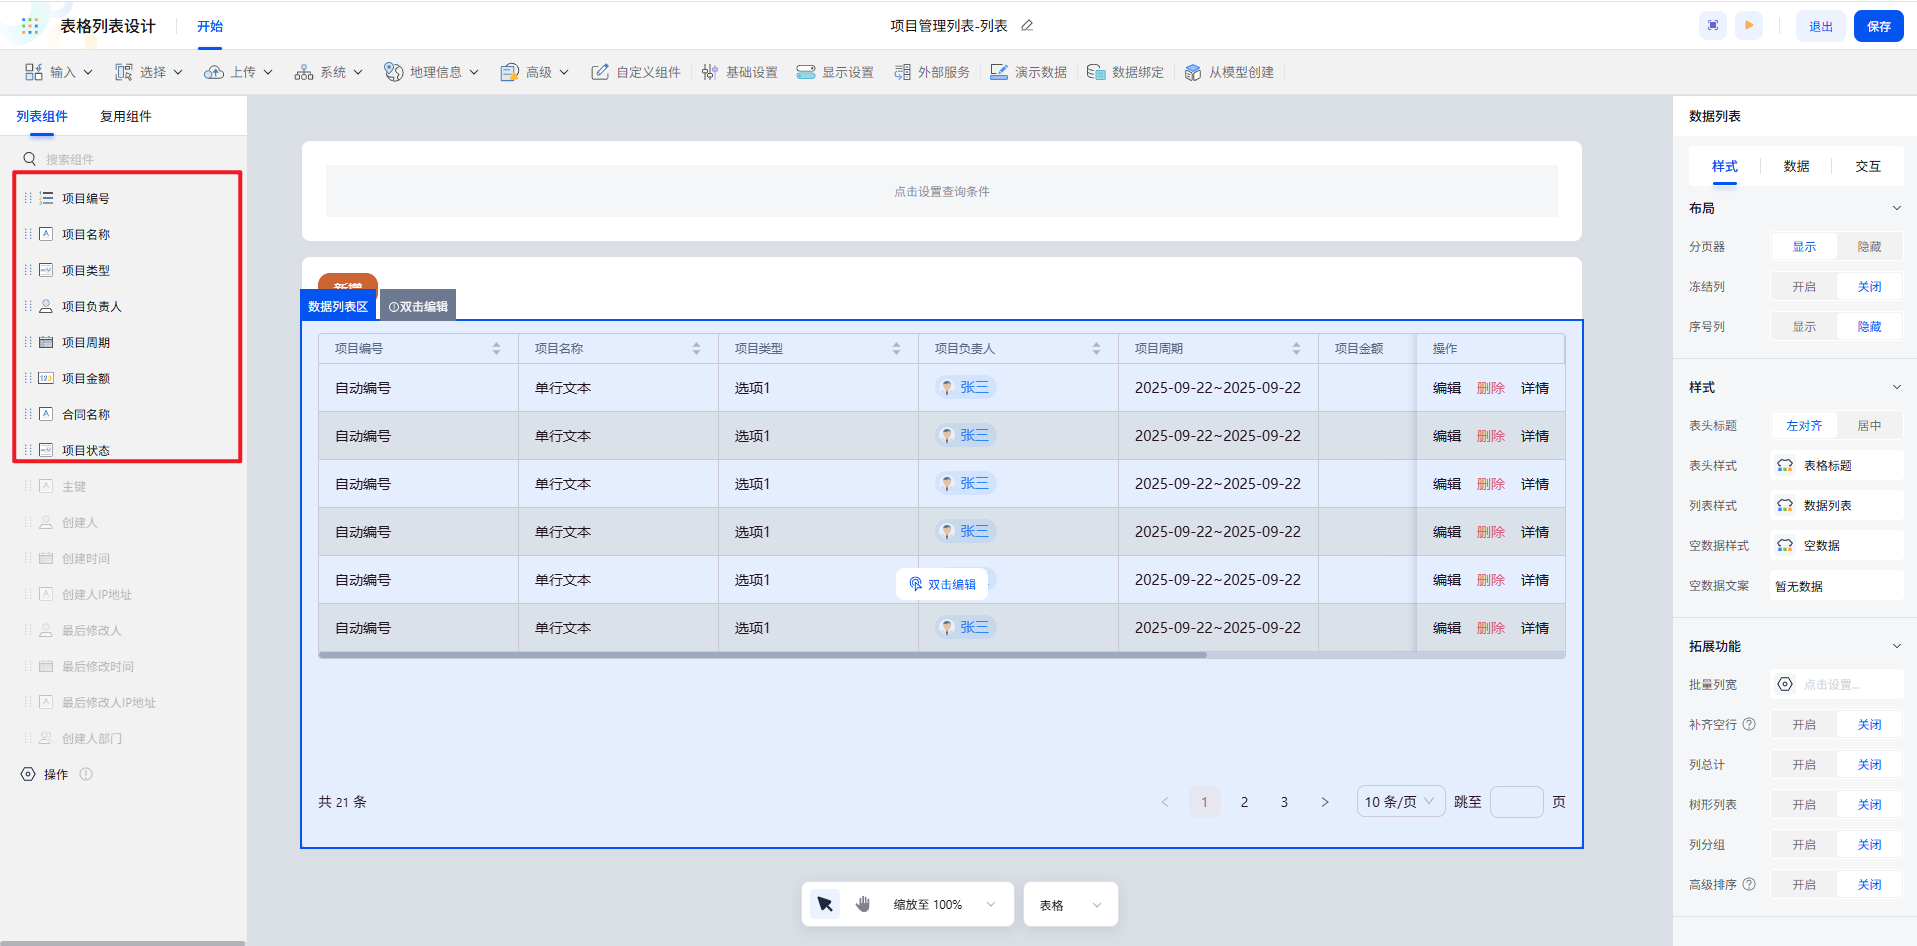Open the 基础设置 toolbar item

740,72
